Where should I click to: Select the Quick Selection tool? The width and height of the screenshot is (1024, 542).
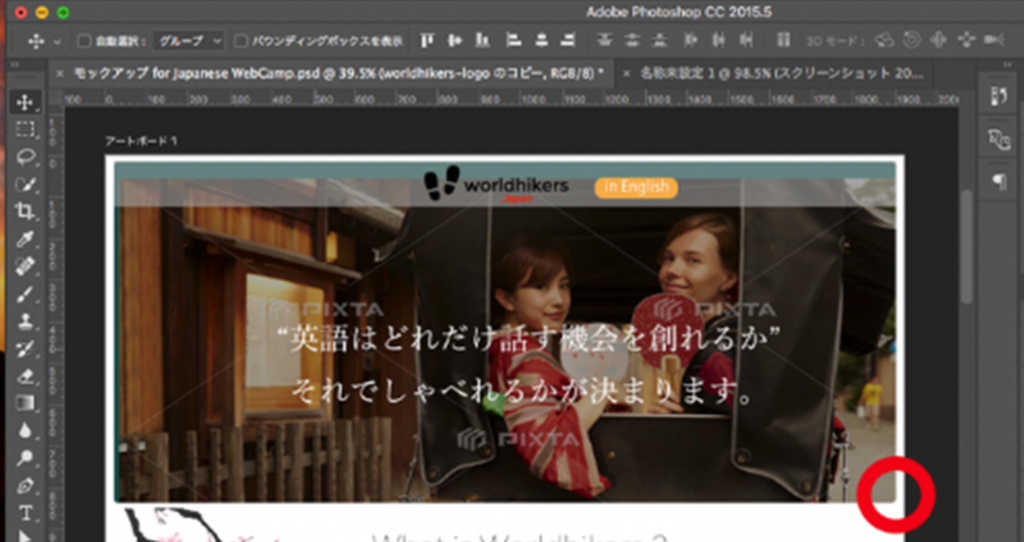pyautogui.click(x=25, y=184)
